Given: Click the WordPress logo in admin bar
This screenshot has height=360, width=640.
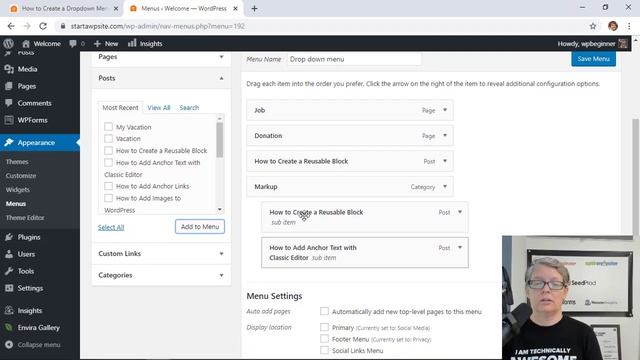Looking at the screenshot, I should coord(9,43).
